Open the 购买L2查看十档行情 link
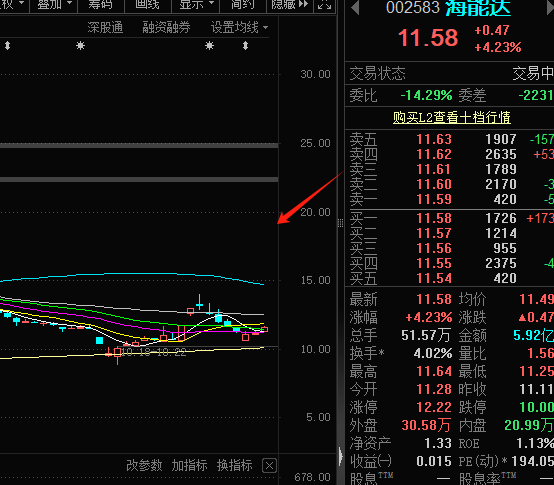Screen dimensions: 554x485 click(452, 117)
